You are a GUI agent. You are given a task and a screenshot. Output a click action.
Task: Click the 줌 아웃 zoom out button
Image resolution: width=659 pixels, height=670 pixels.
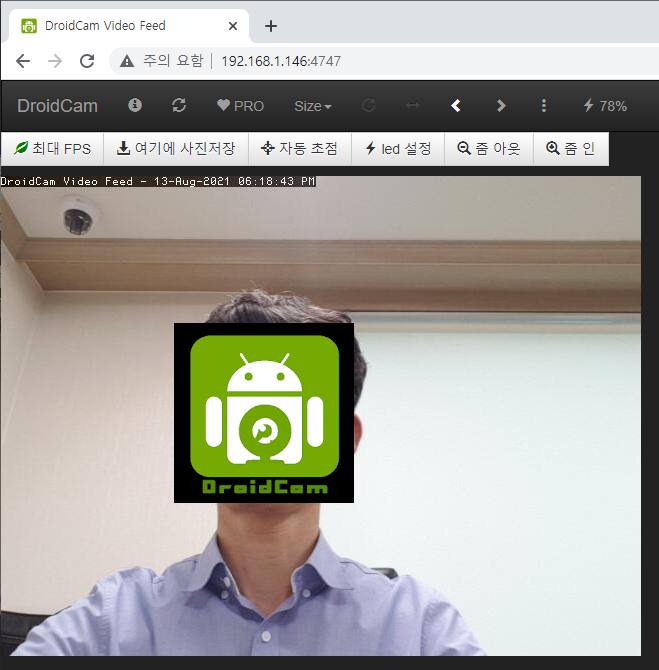(x=489, y=149)
